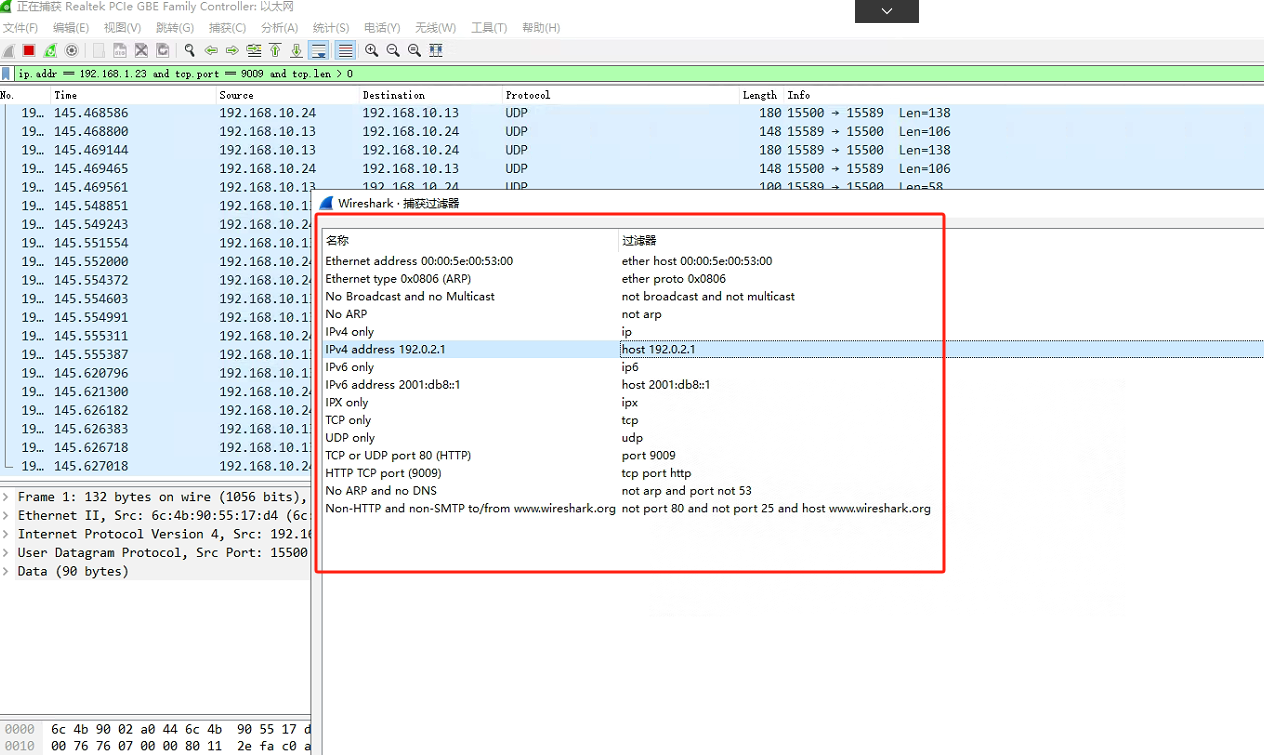Select the packet row at time 145.549243
Screen dimensions: 1264x755
coord(157,225)
